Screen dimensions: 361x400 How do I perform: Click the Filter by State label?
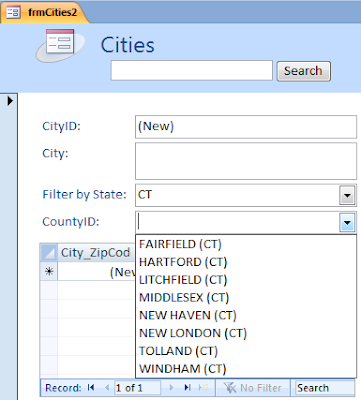coord(84,194)
